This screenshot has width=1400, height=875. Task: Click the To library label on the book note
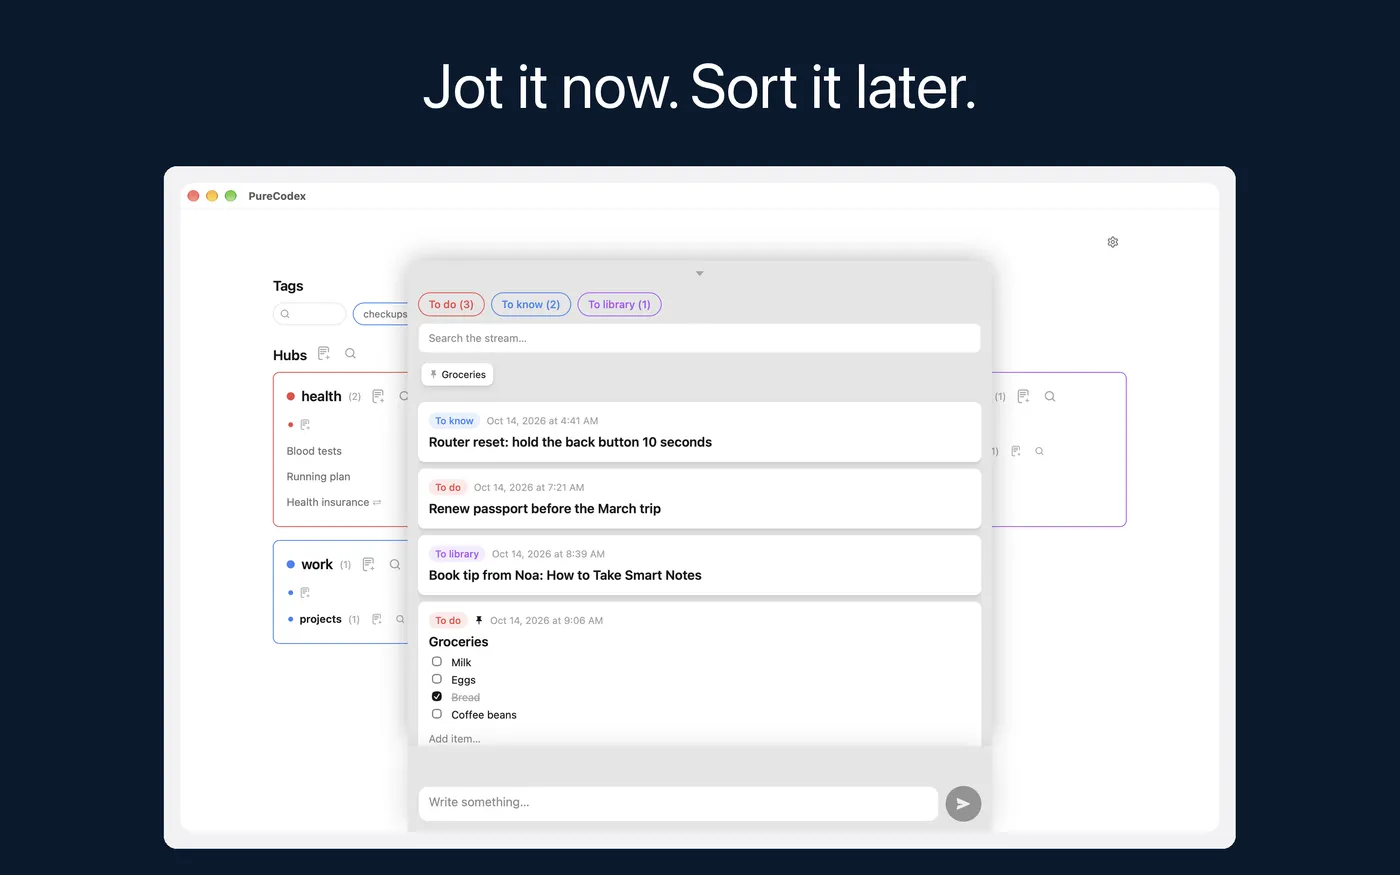tap(457, 554)
